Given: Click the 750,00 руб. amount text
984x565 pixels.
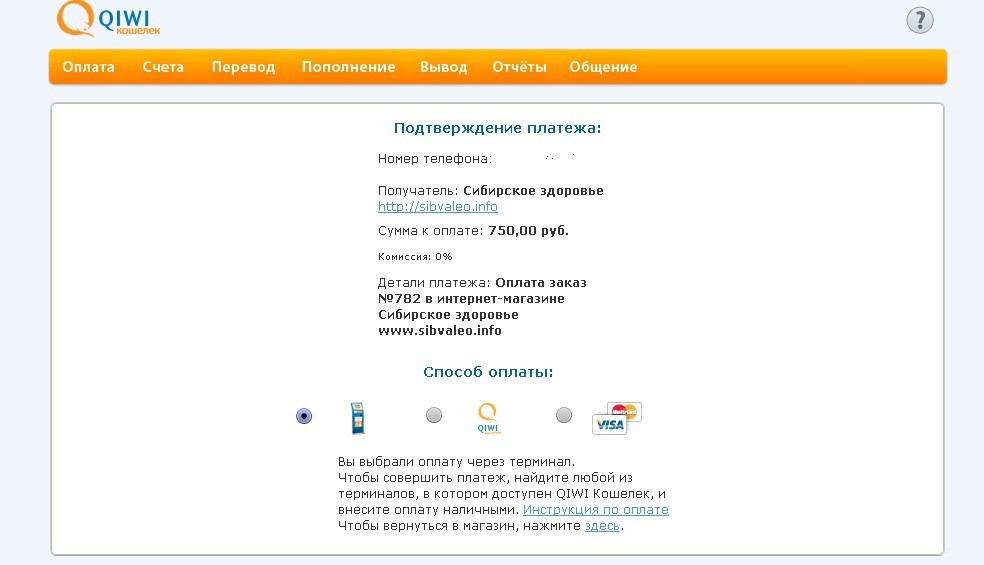Looking at the screenshot, I should point(528,230).
